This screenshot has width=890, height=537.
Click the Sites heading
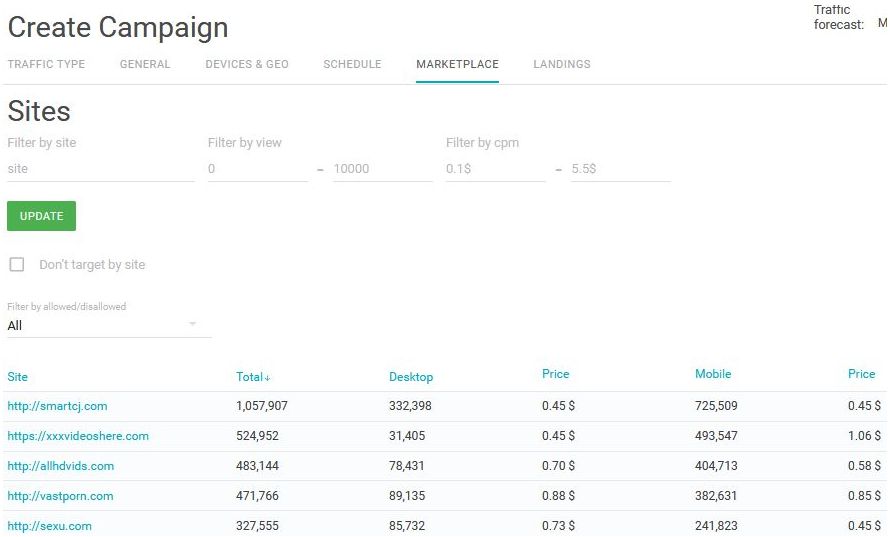[39, 111]
